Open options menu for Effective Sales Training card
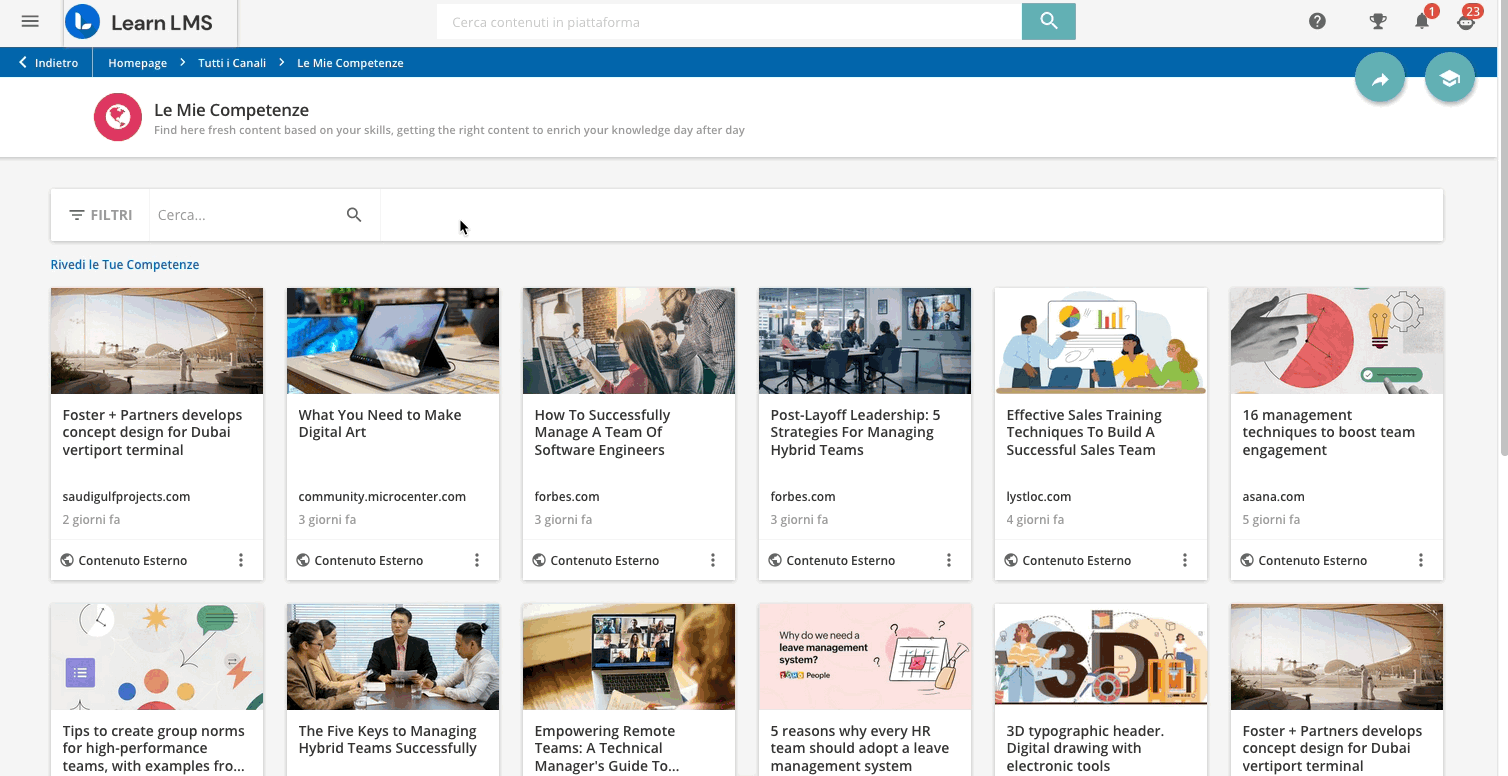The image size is (1508, 776). point(1185,560)
